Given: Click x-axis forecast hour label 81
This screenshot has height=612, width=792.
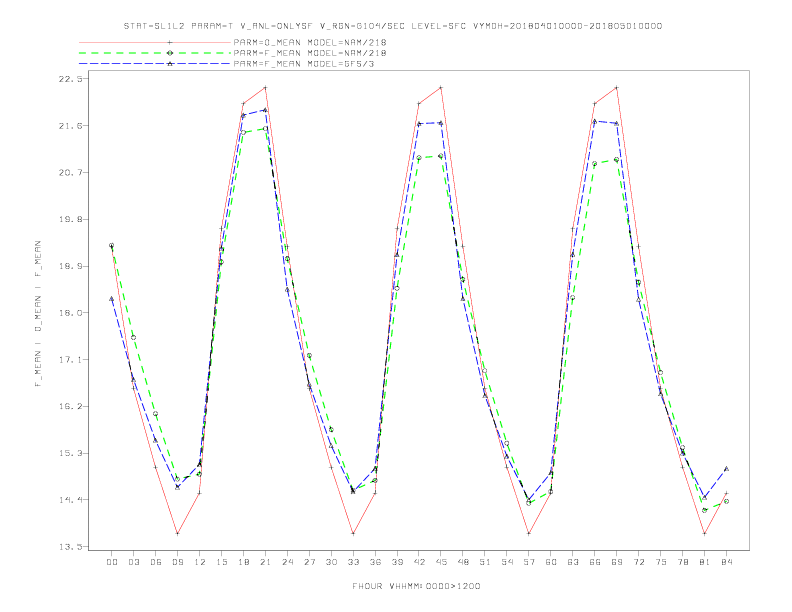Looking at the screenshot, I should (705, 562).
